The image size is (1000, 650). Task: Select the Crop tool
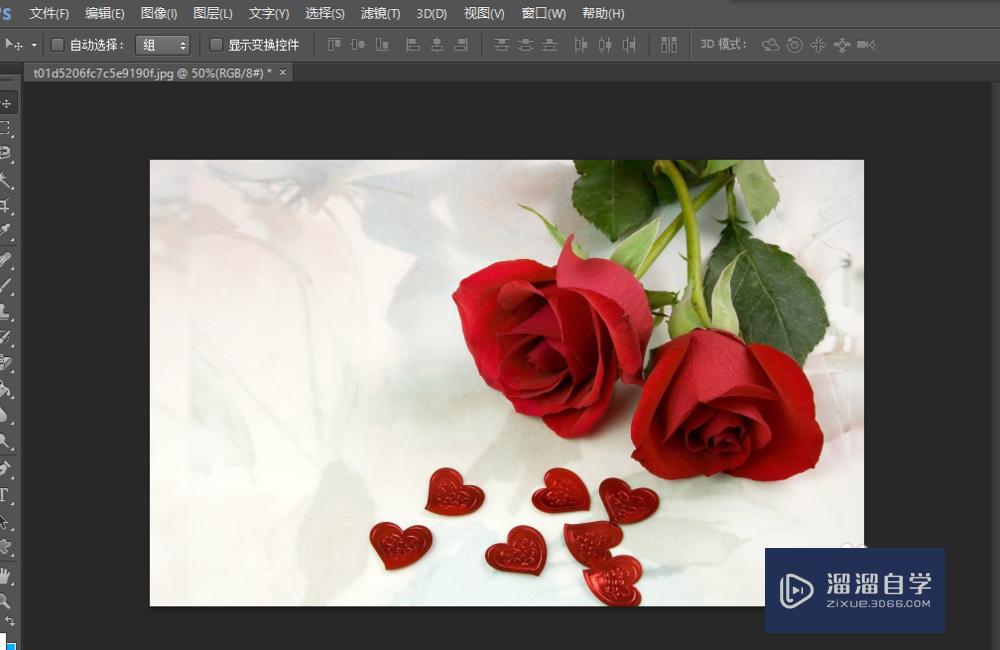(x=6, y=206)
